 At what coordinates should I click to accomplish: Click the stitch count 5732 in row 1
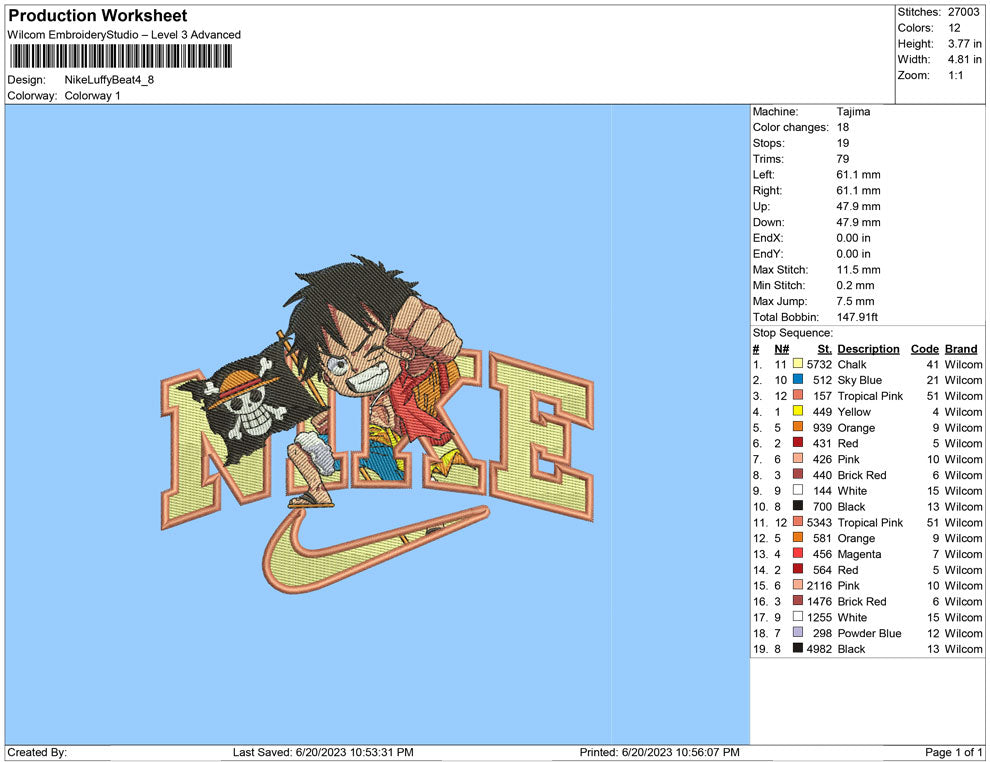[819, 364]
